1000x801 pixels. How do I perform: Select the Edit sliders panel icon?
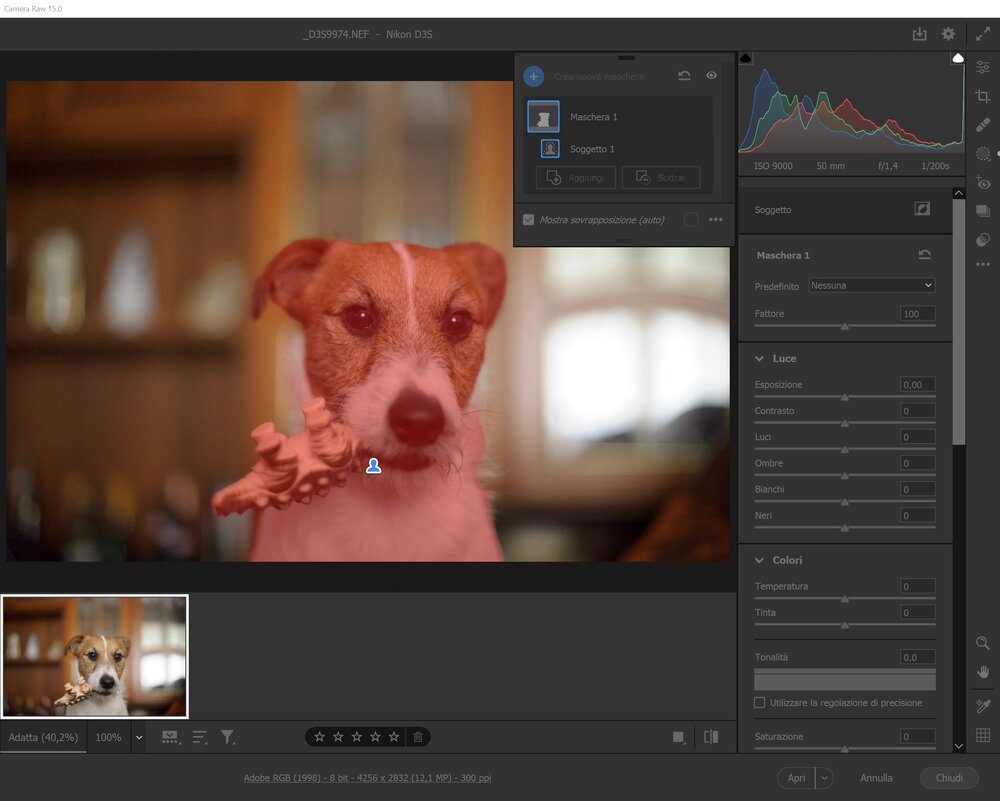pyautogui.click(x=983, y=67)
